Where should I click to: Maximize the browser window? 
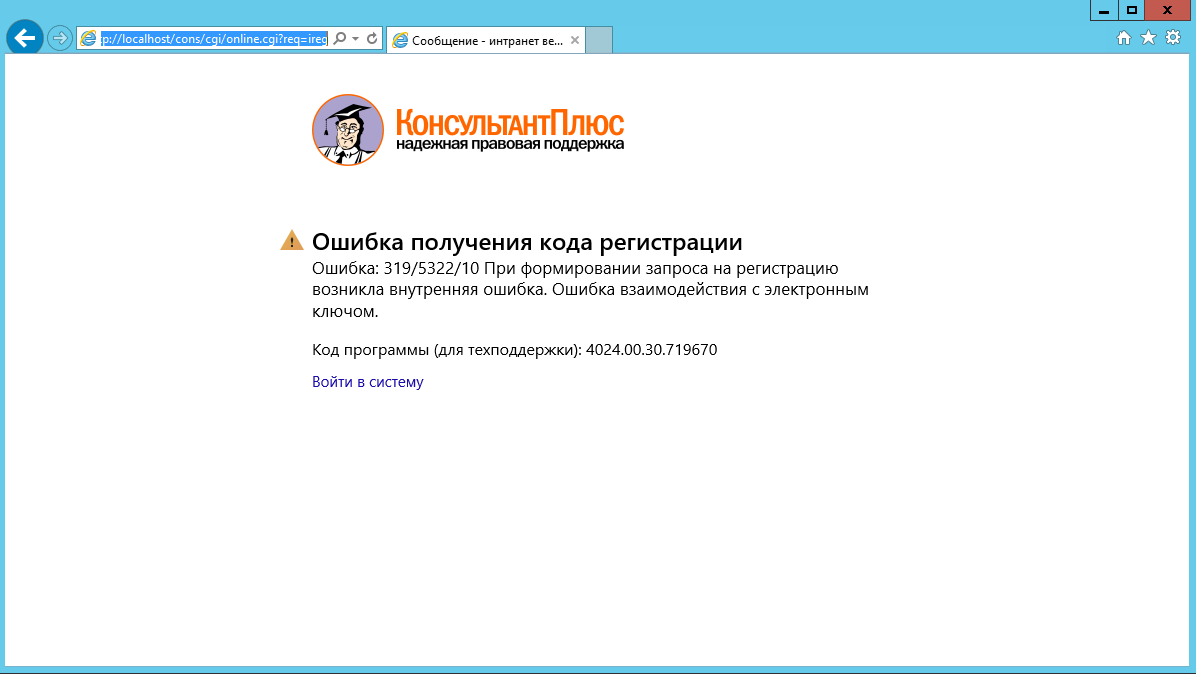(x=1132, y=10)
